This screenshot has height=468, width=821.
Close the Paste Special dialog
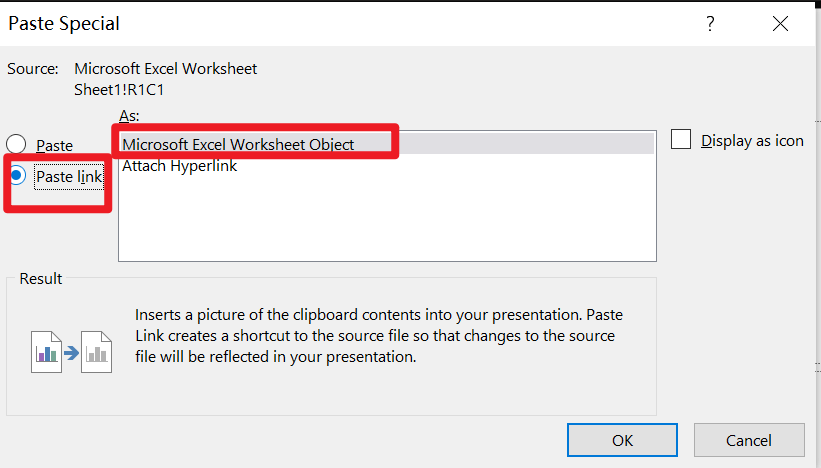pos(780,24)
